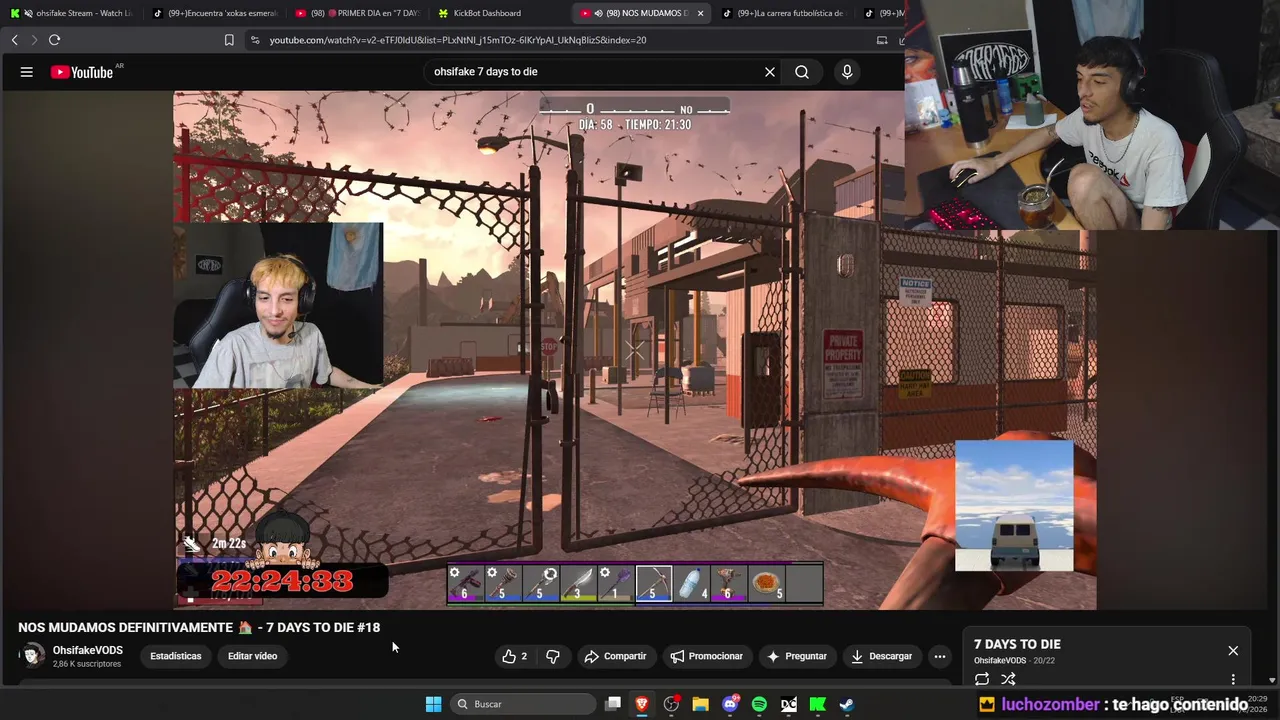This screenshot has height=720, width=1280.
Task: Switch to the PRIMER DIA en 7 DAYS tab
Action: (x=358, y=13)
